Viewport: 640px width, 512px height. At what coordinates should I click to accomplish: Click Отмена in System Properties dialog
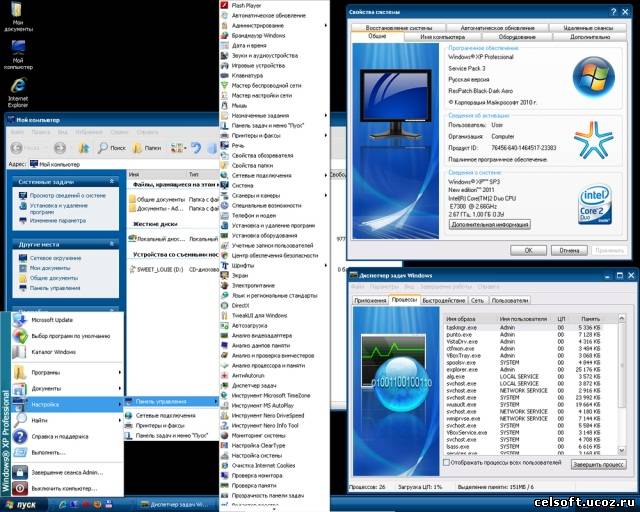(569, 250)
